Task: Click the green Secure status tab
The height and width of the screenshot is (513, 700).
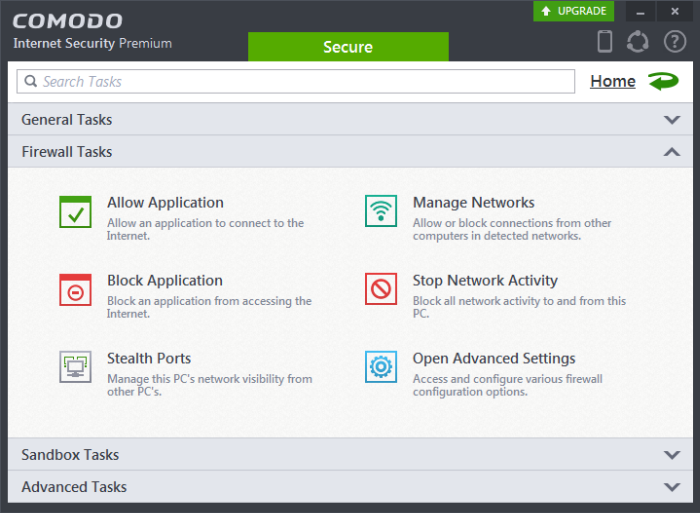Action: point(348,47)
